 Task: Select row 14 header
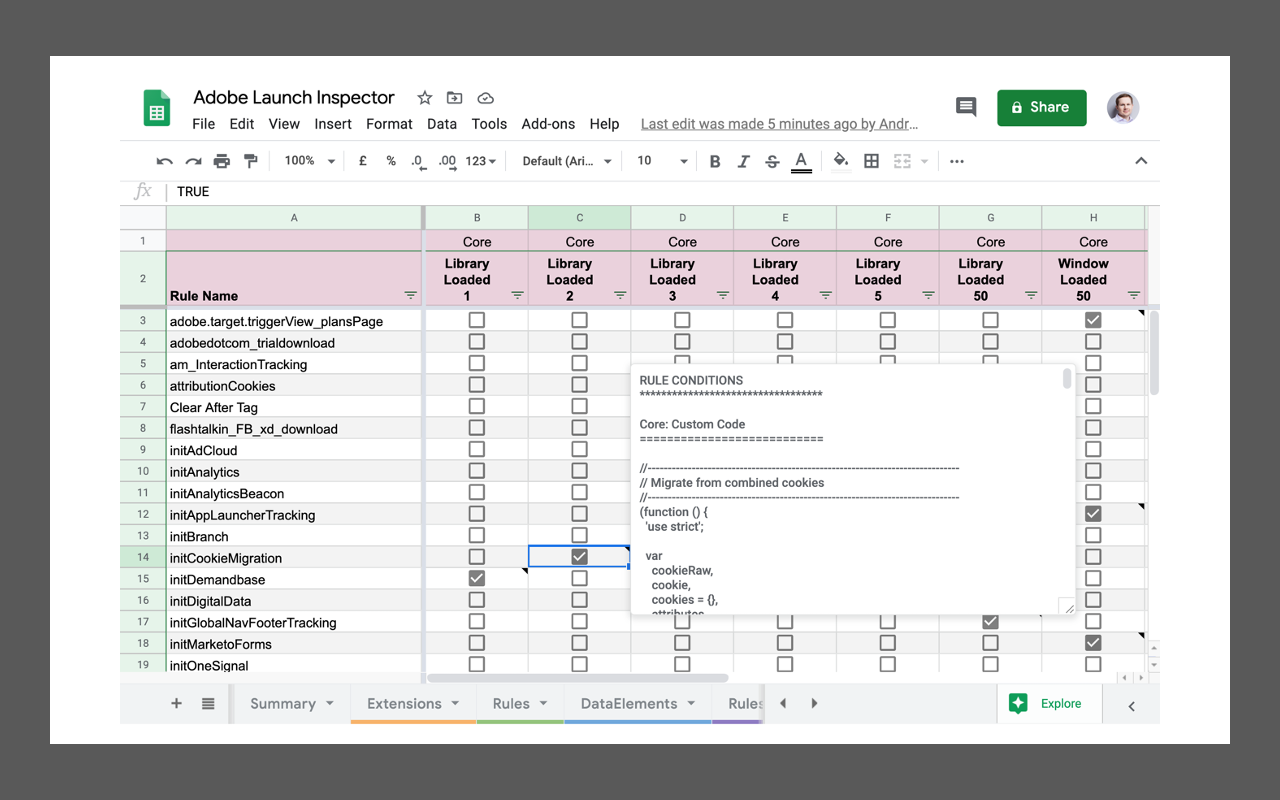point(143,557)
